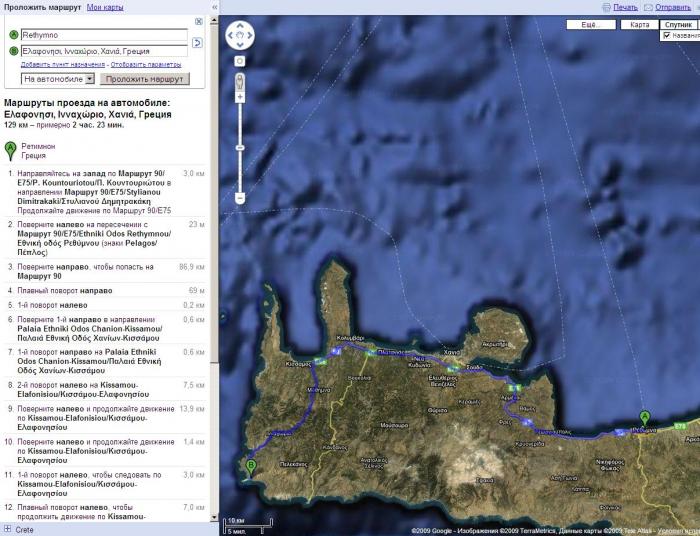Viewport: 700px width, 536px height.
Task: Click start marker A on the map
Action: click(644, 417)
